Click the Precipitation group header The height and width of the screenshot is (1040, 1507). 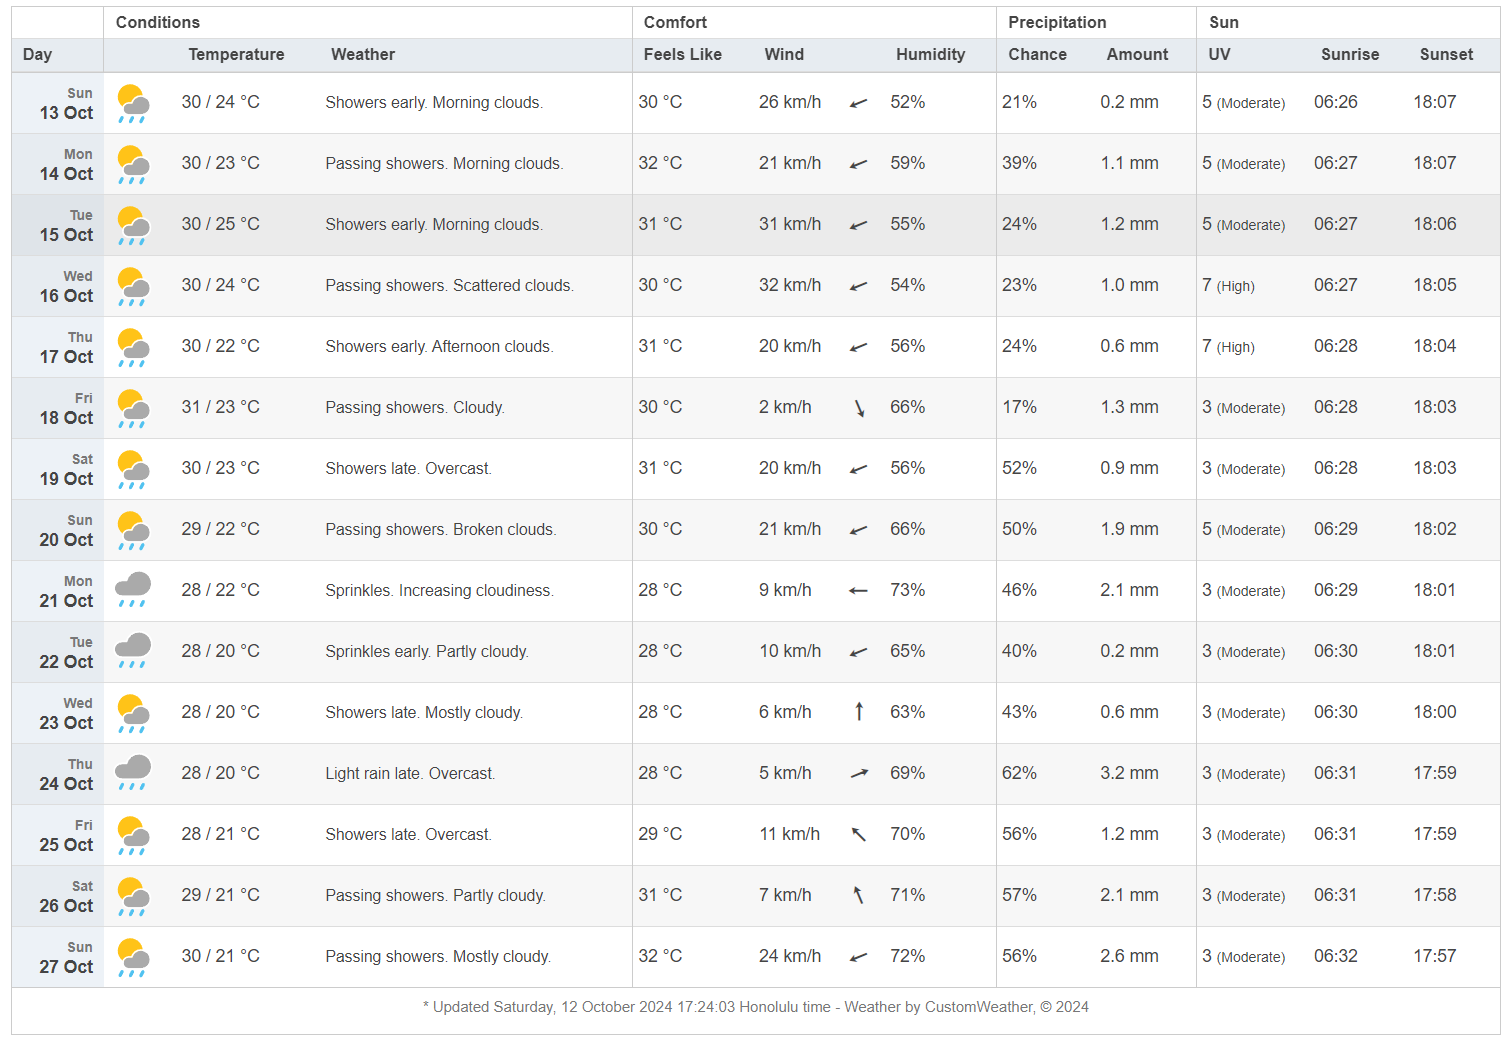[1057, 22]
